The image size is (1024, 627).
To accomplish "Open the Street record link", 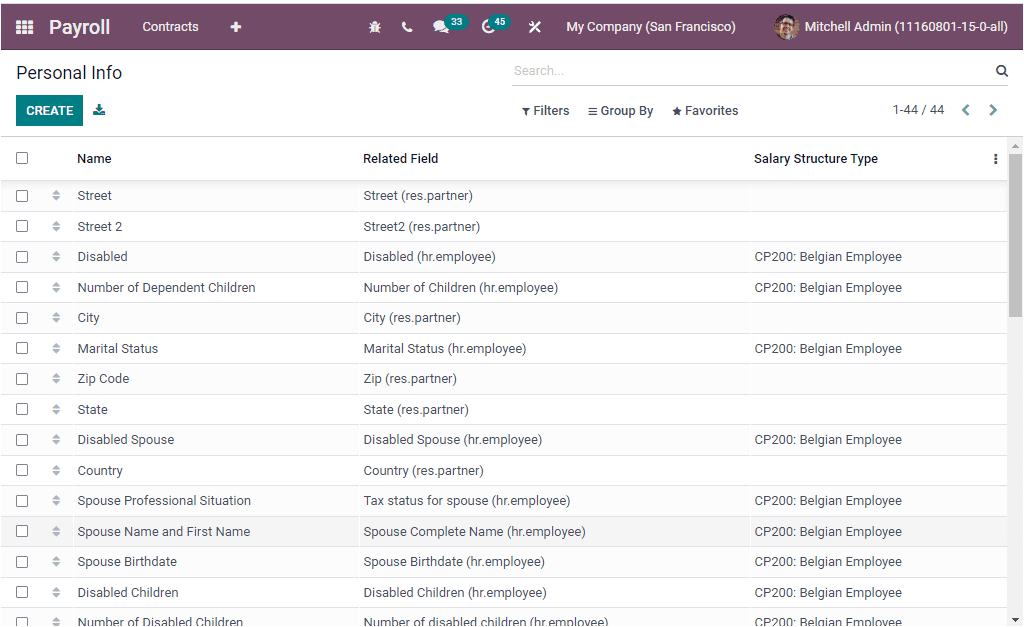I will pos(94,196).
